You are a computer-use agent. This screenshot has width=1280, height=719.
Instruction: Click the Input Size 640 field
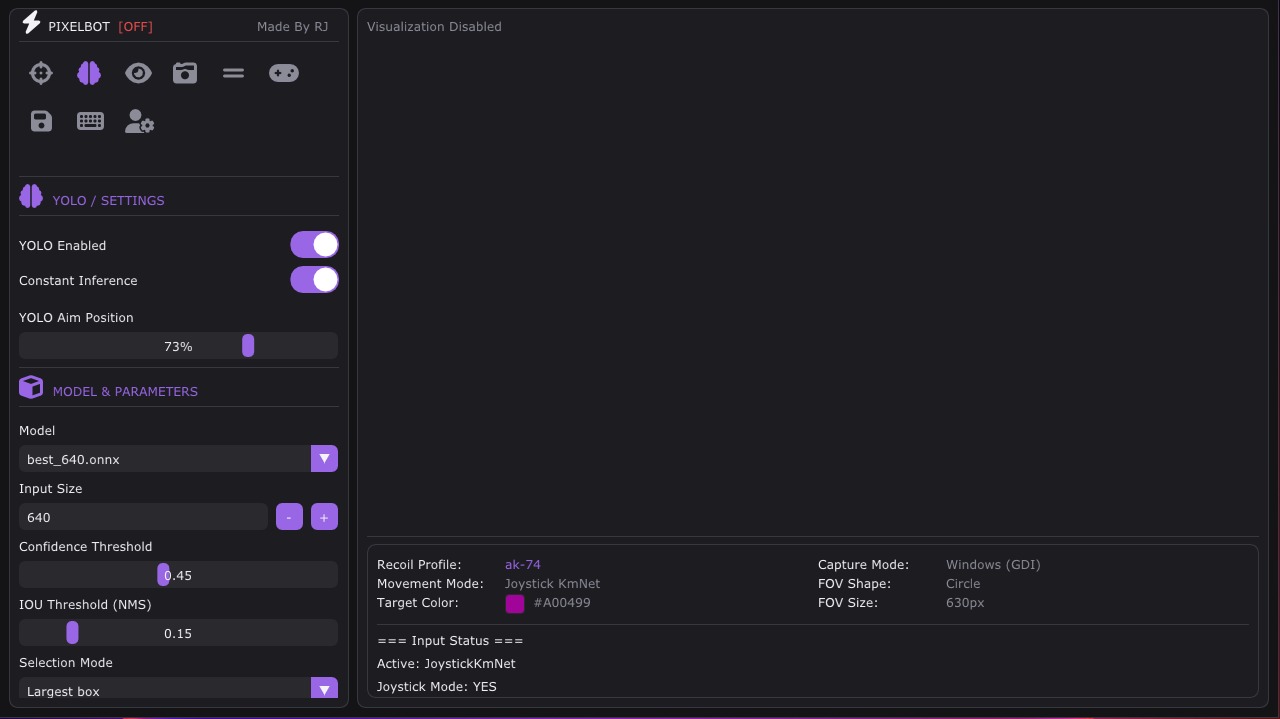pyautogui.click(x=143, y=517)
